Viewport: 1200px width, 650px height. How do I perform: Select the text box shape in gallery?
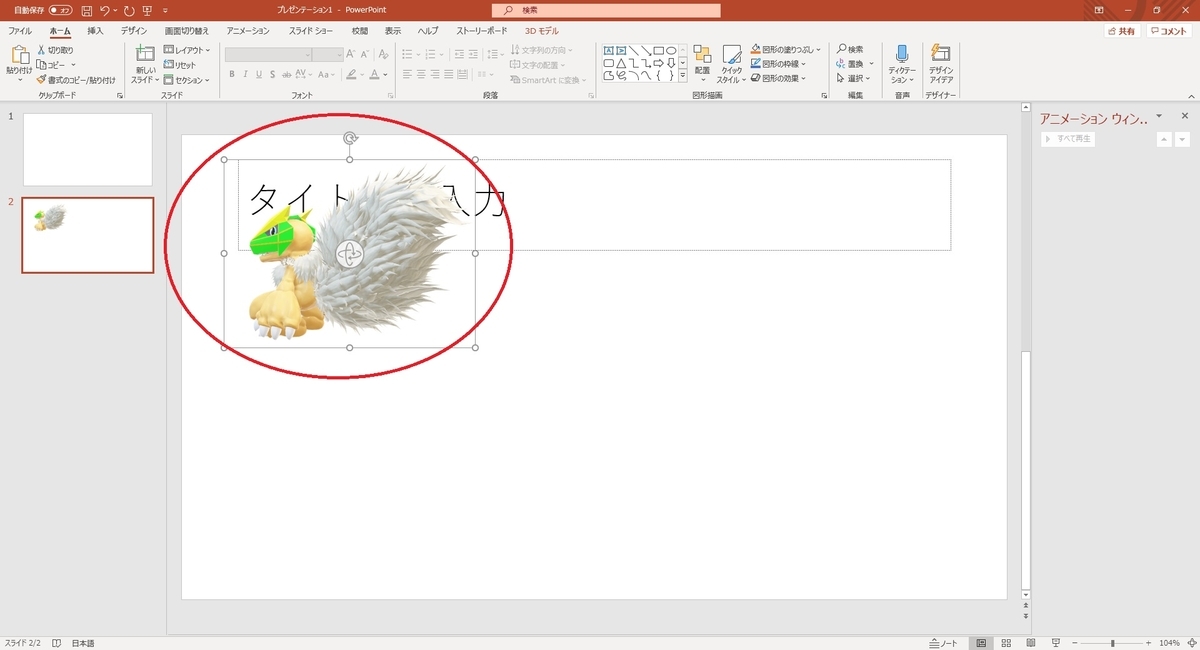(609, 50)
